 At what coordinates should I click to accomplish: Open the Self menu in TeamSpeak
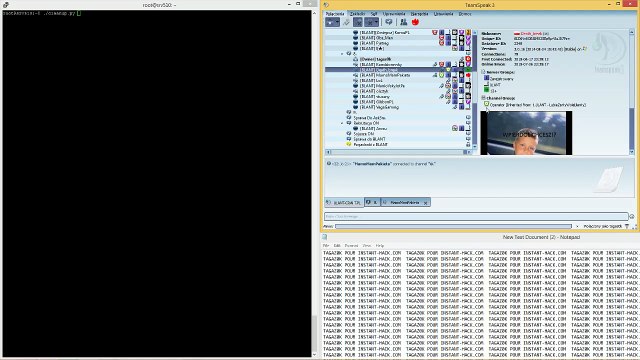[x=374, y=14]
